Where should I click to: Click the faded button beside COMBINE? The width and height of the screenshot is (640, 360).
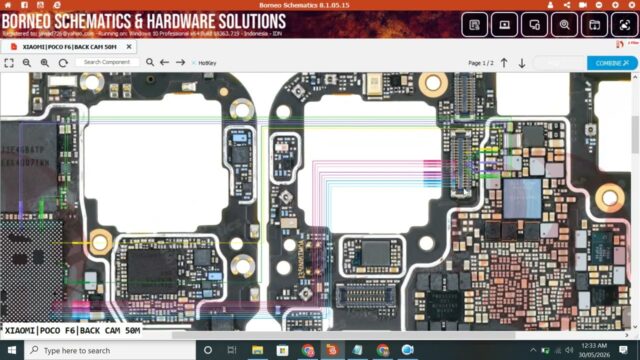pyautogui.click(x=559, y=63)
